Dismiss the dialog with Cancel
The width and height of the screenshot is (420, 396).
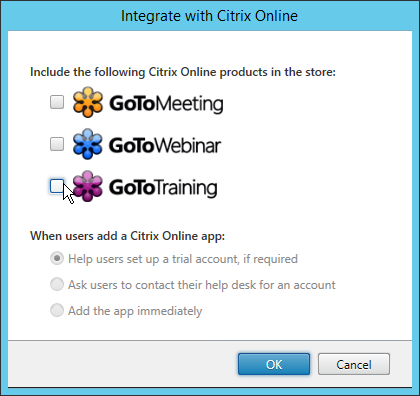pyautogui.click(x=354, y=364)
